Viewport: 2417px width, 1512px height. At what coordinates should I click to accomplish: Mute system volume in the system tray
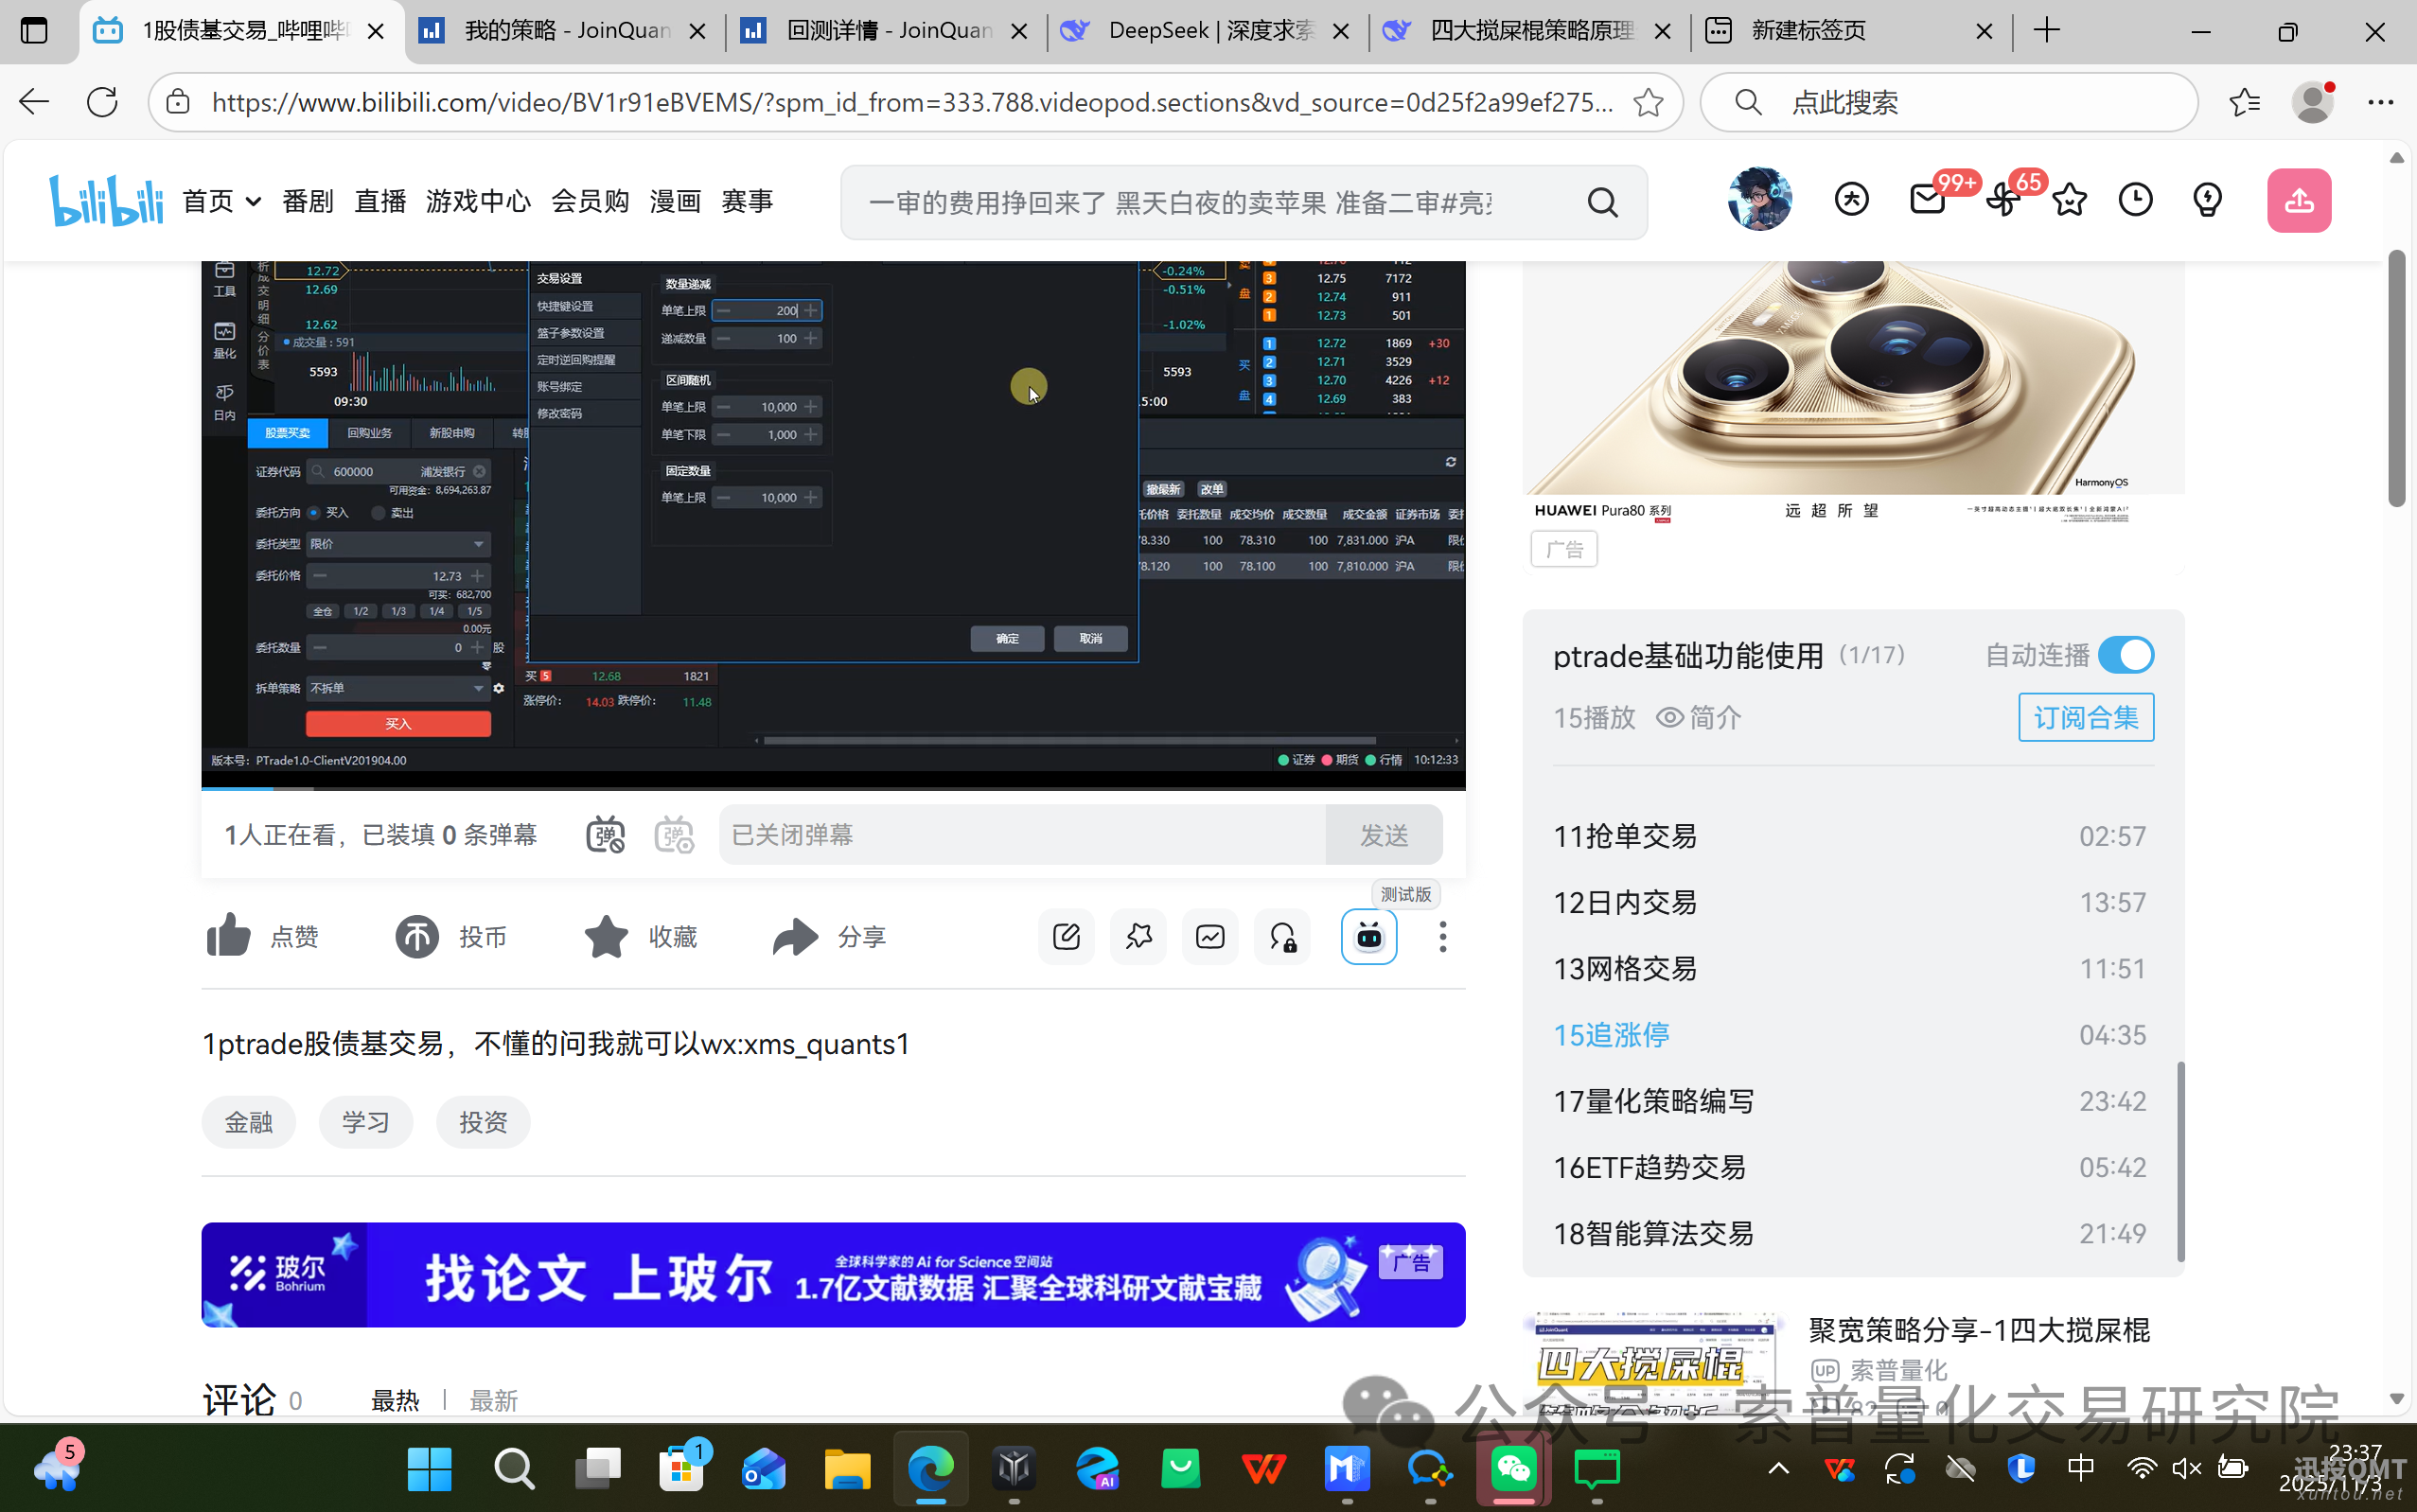pyautogui.click(x=2185, y=1469)
